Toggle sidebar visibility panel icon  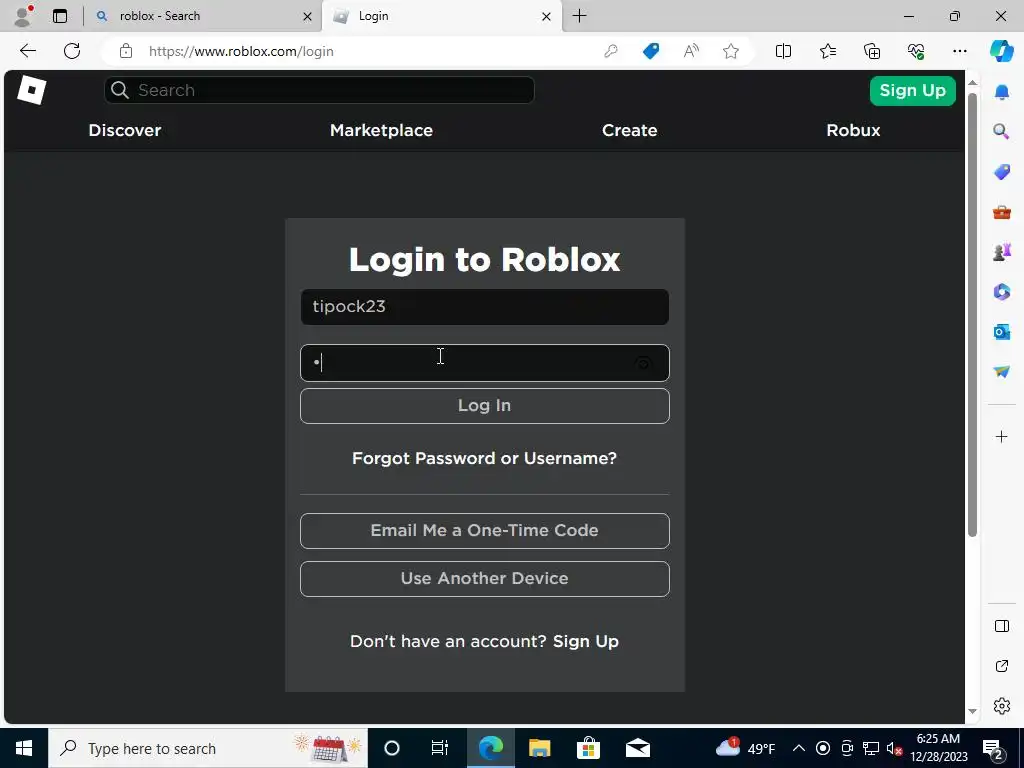(x=1001, y=626)
